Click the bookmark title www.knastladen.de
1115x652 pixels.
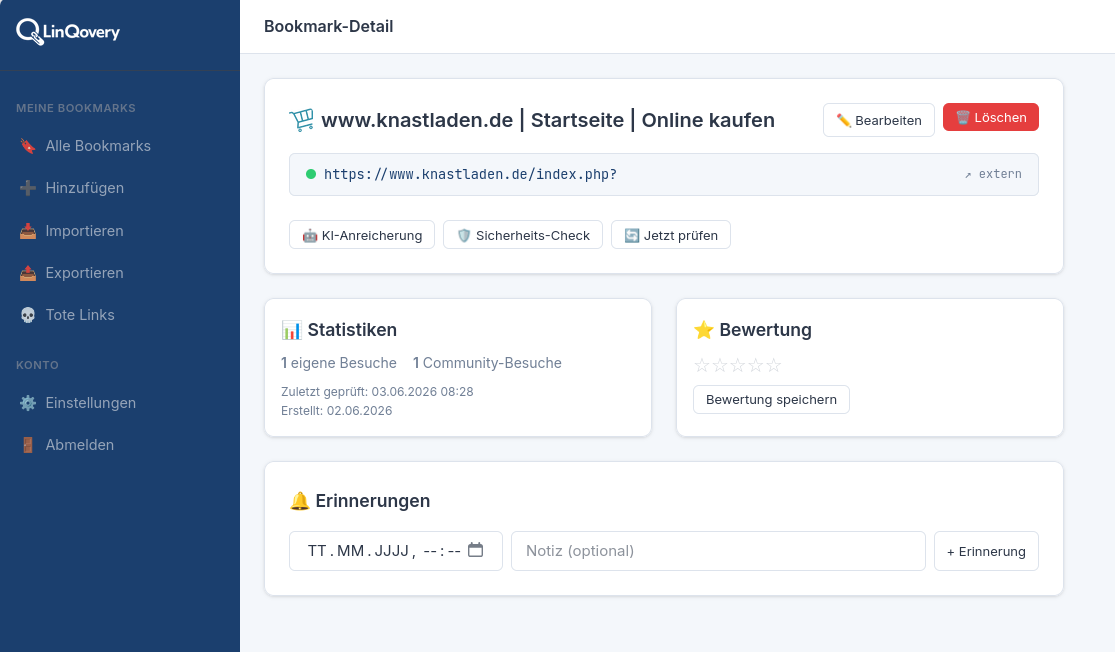(548, 119)
